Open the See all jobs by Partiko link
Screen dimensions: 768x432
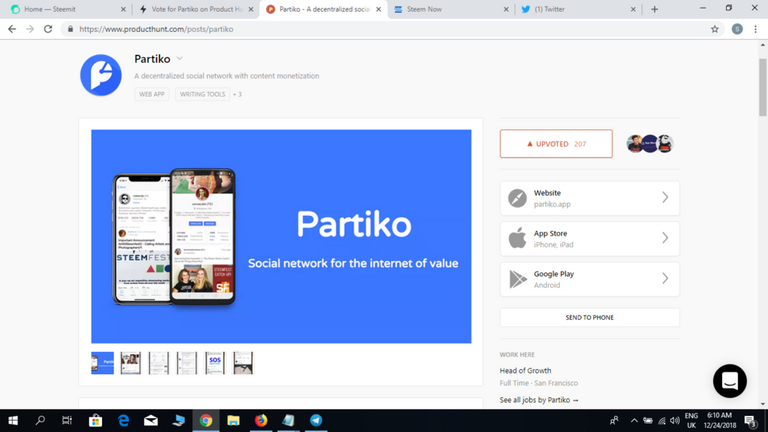click(539, 400)
